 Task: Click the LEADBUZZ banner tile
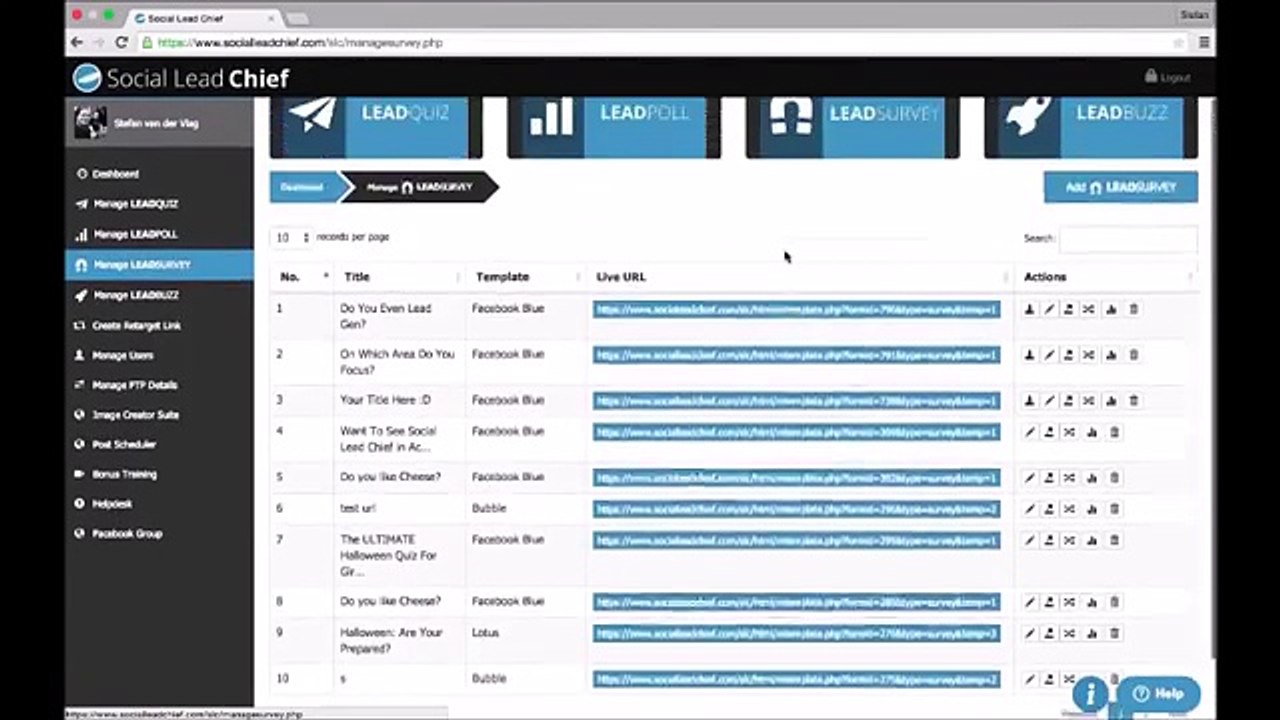click(1091, 127)
